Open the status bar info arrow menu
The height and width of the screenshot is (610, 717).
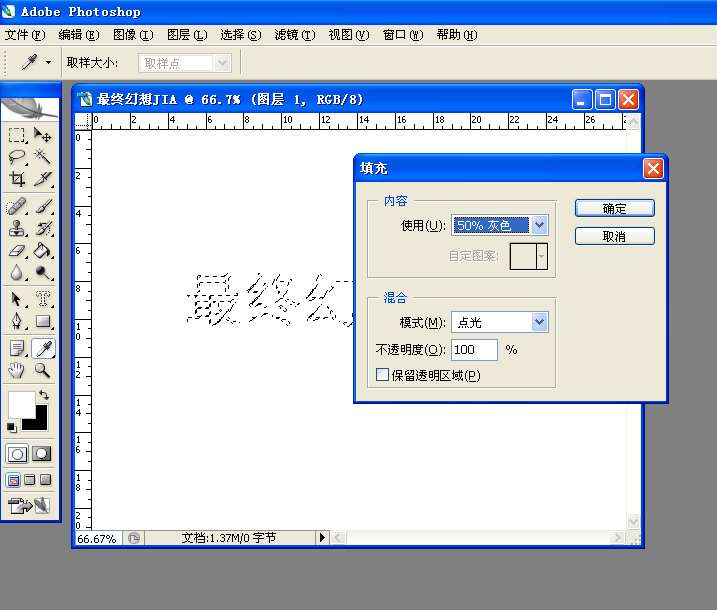pos(322,537)
